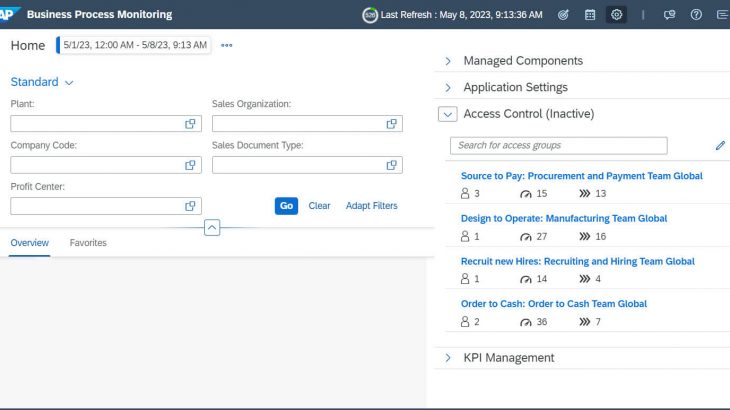The image size is (730, 410).
Task: Open the calendar time range icon
Action: [x=590, y=15]
